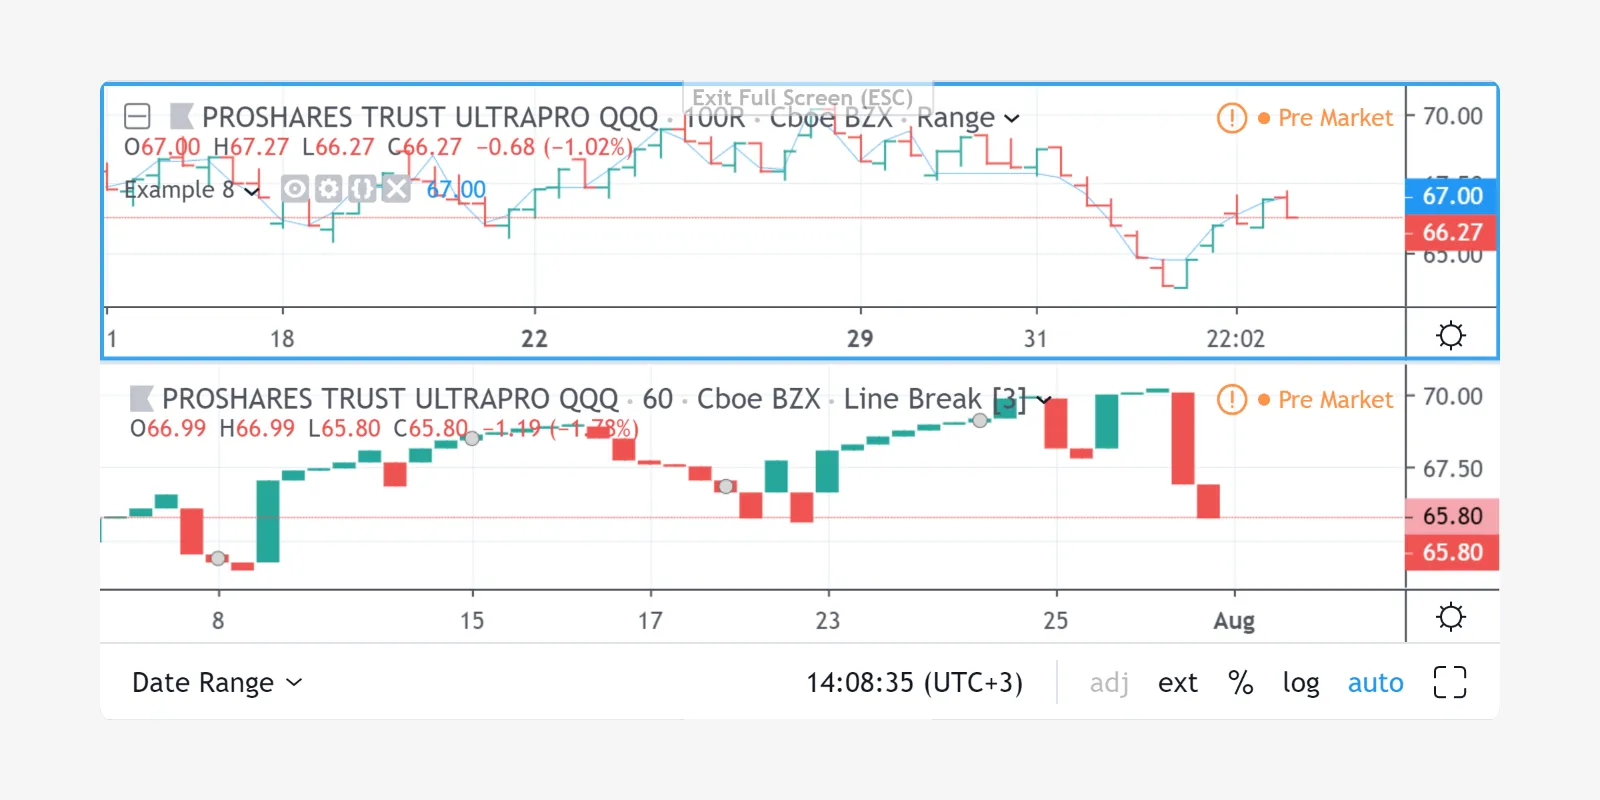Open Example 8 indicator settings gear
Screen dimensions: 1600x800
tap(329, 189)
